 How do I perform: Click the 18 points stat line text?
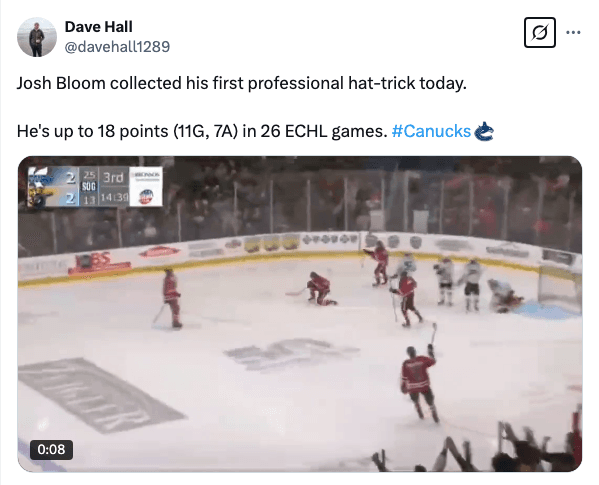point(202,131)
